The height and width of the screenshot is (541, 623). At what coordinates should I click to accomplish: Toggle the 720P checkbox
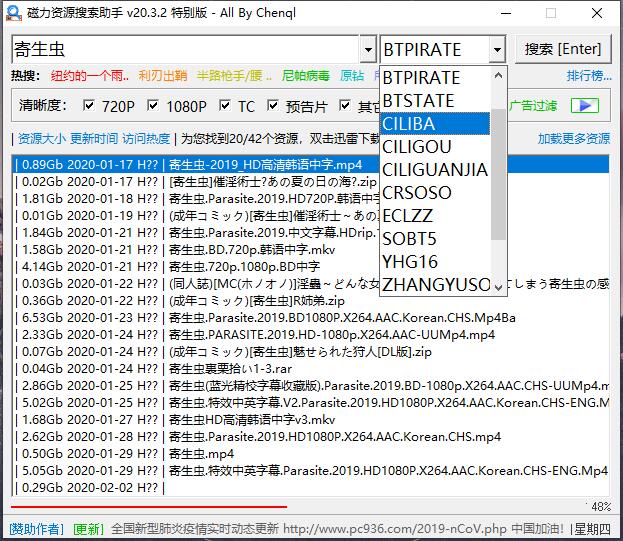tap(89, 105)
